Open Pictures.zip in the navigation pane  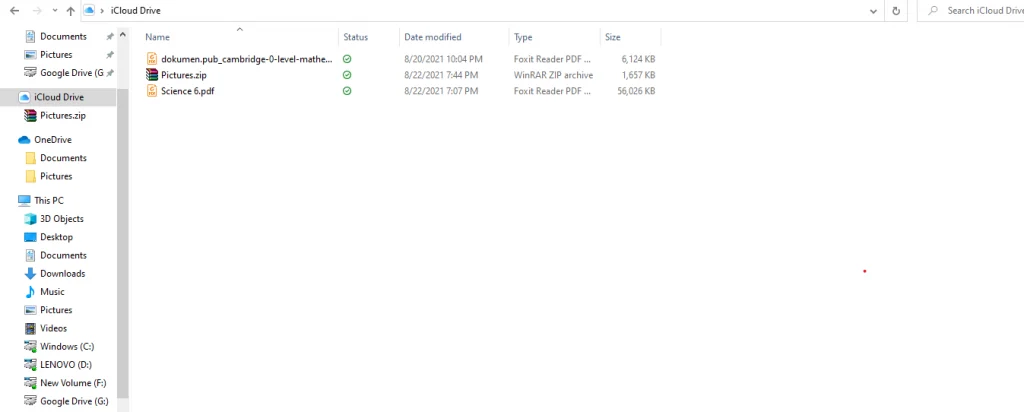point(63,116)
